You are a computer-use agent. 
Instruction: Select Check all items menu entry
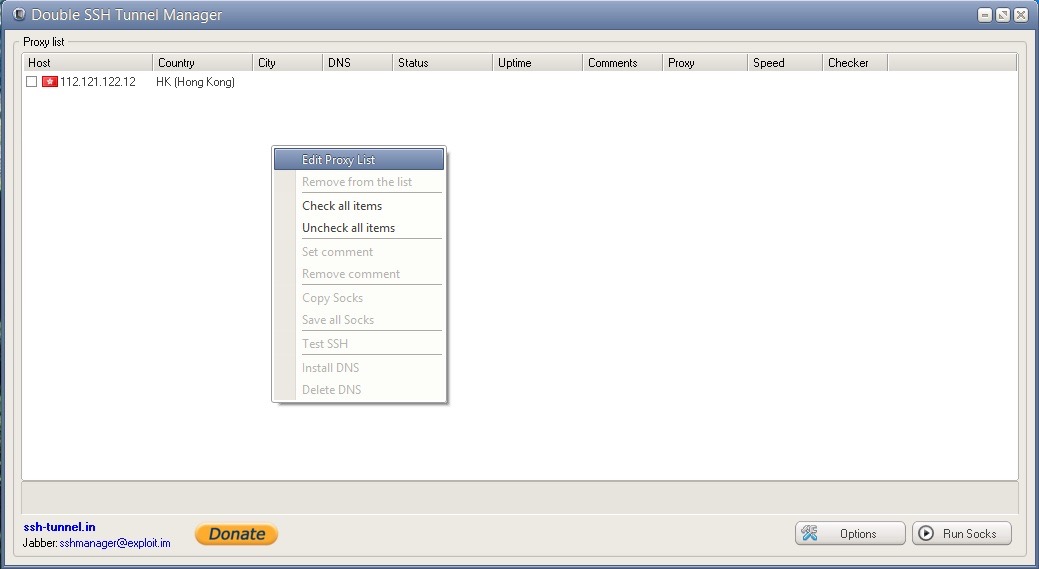coord(358,205)
